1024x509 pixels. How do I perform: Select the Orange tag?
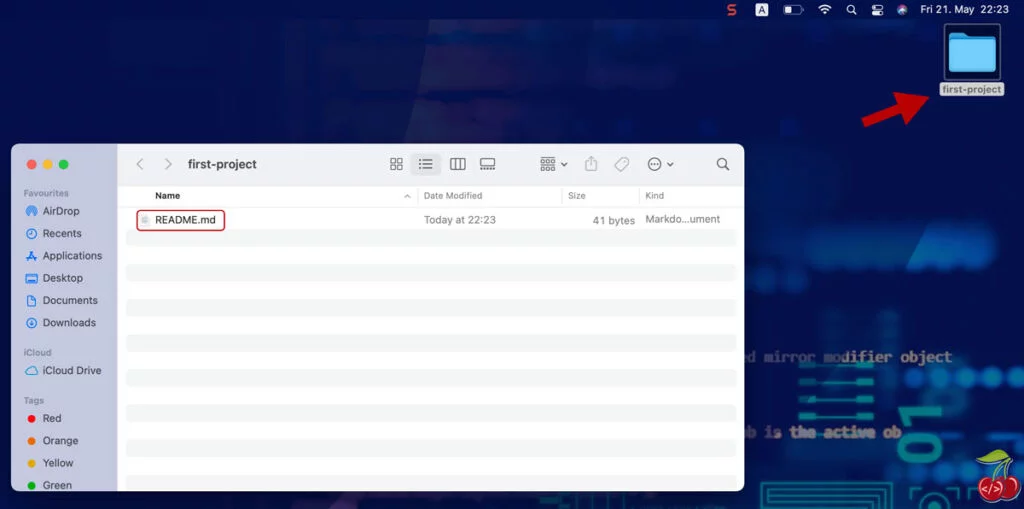[x=53, y=440]
